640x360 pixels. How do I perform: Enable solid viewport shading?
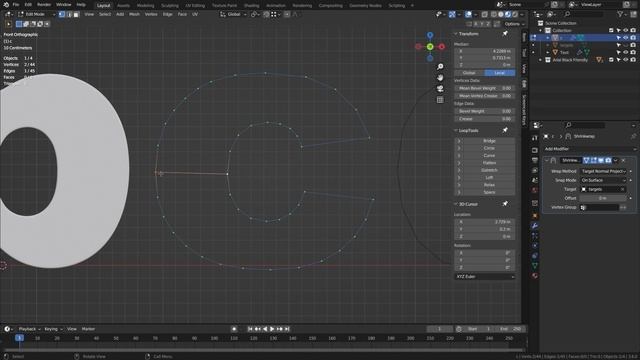(x=501, y=14)
